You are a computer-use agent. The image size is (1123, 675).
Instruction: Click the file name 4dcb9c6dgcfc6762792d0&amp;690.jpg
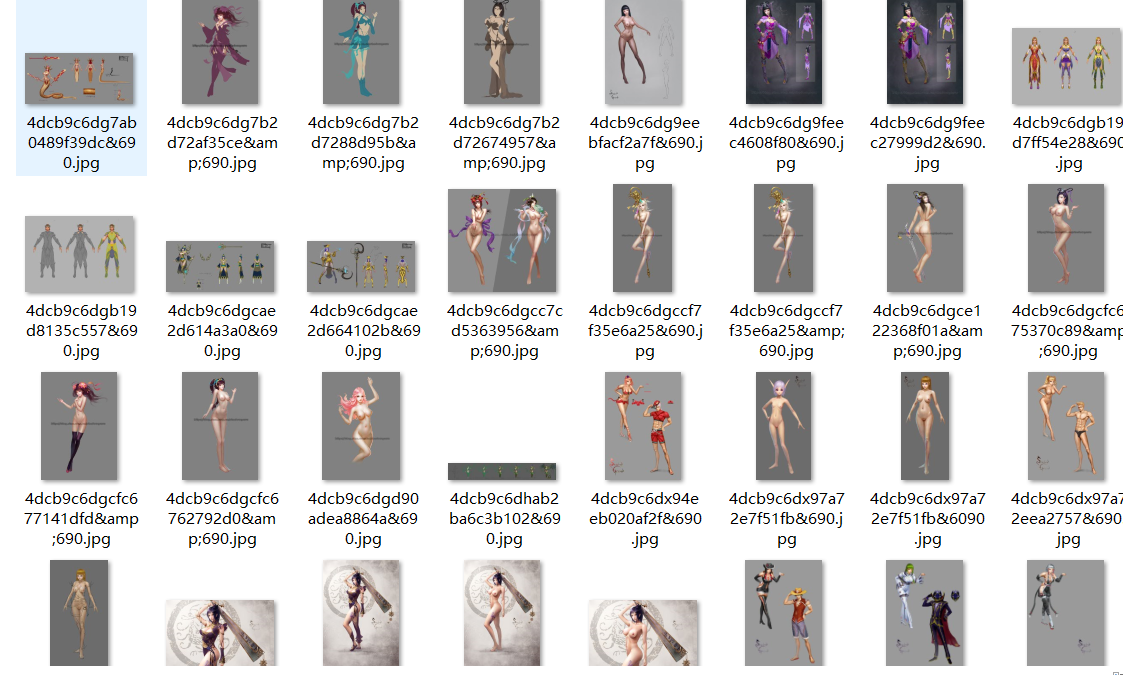(x=222, y=518)
